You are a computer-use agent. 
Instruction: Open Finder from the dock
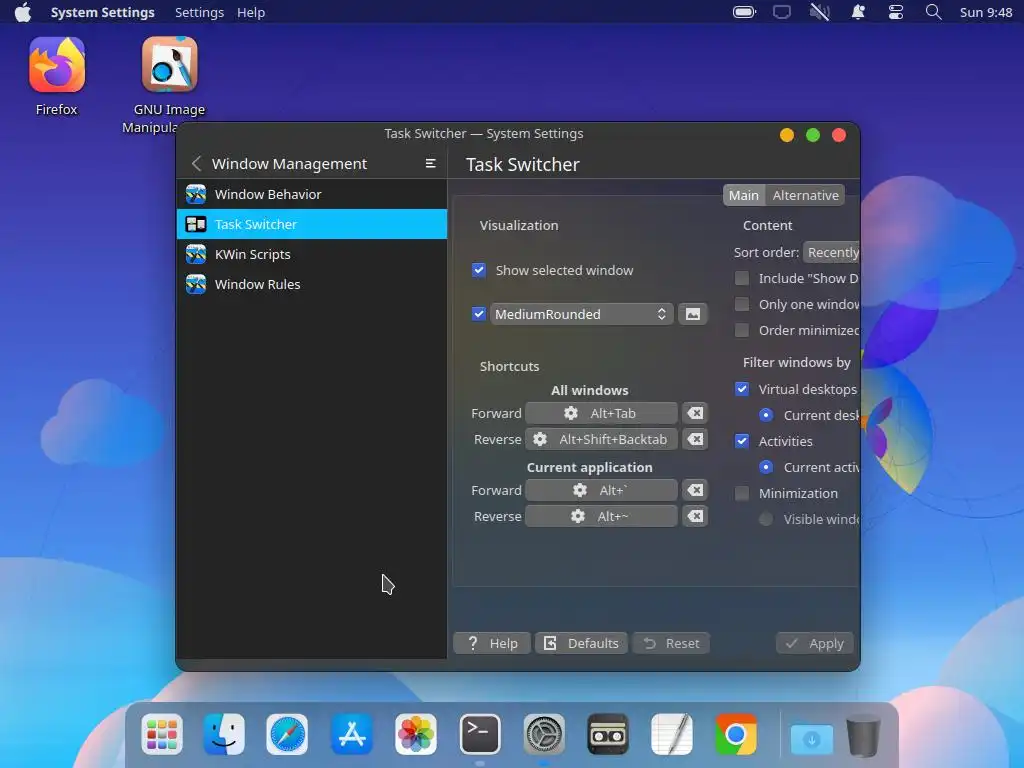point(224,734)
